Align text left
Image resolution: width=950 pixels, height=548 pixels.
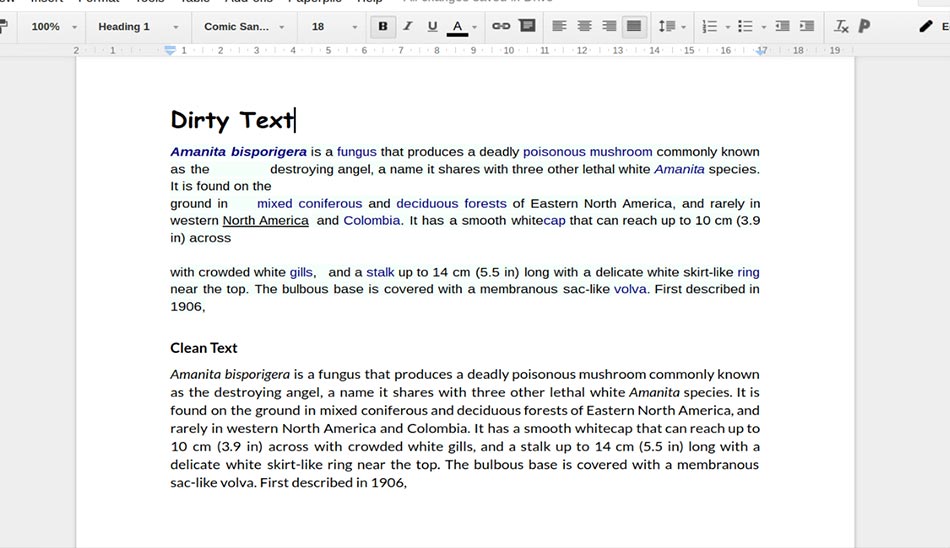pyautogui.click(x=559, y=26)
